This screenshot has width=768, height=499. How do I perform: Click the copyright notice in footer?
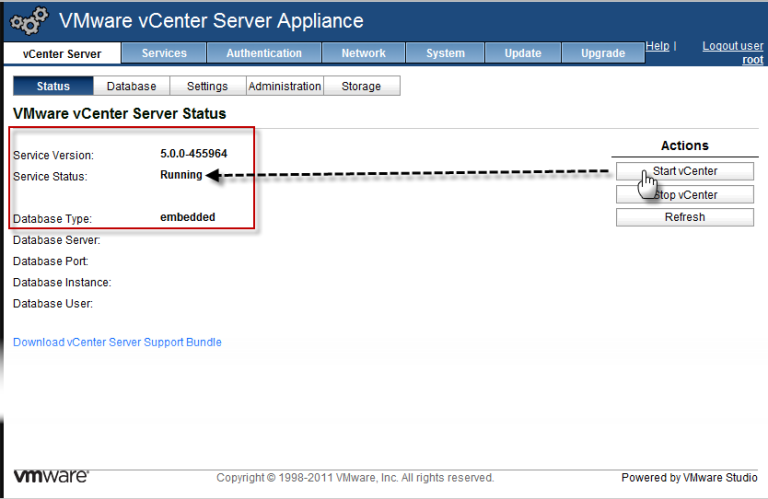[x=355, y=477]
